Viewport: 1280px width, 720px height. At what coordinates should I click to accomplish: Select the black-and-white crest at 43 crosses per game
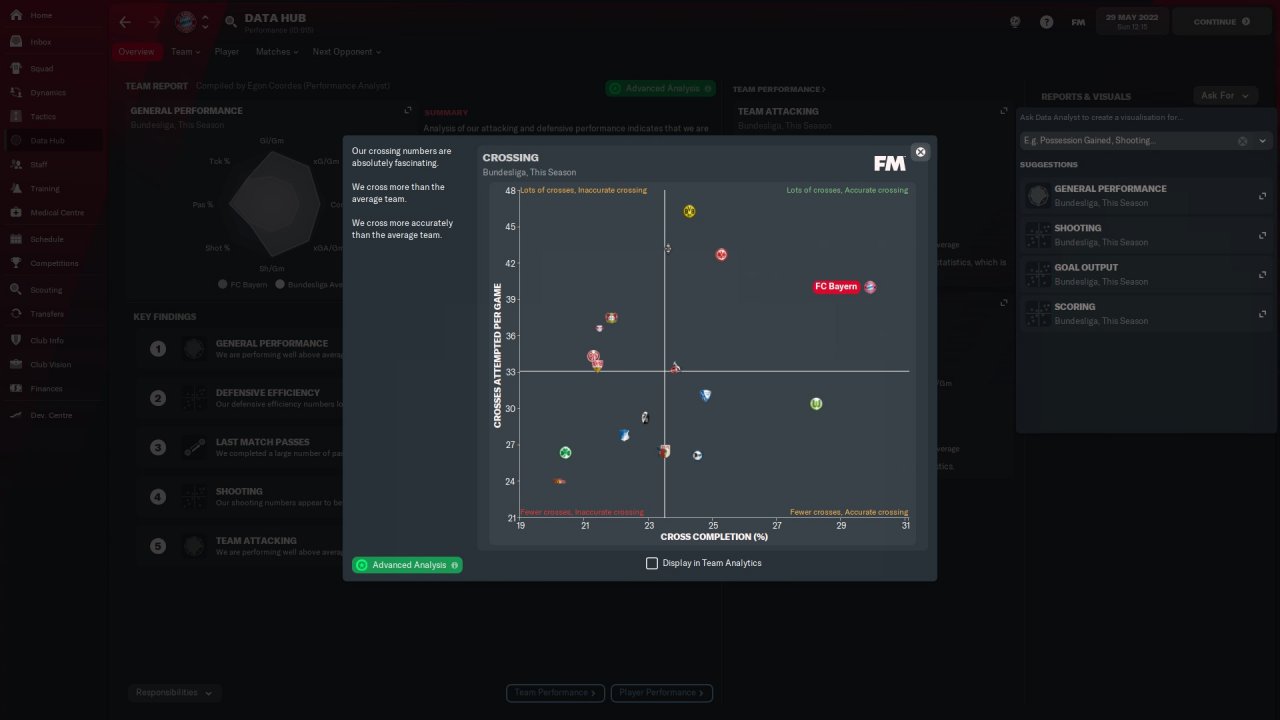point(668,248)
